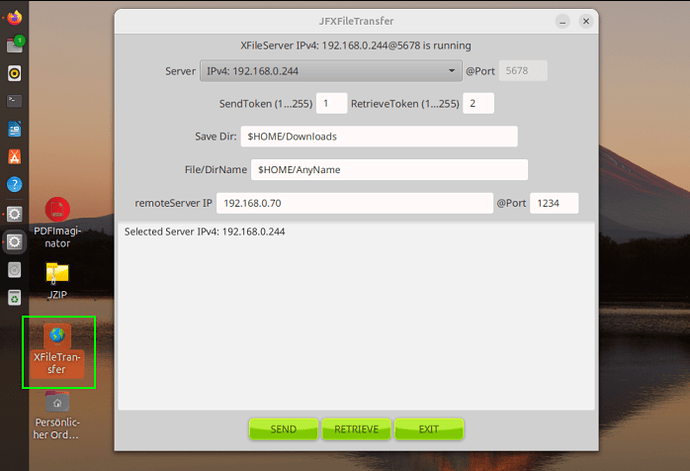Click the log line 'Selected Server IPv4: 192.168.0.244'
Screen dimensions: 690x471
coord(205,232)
